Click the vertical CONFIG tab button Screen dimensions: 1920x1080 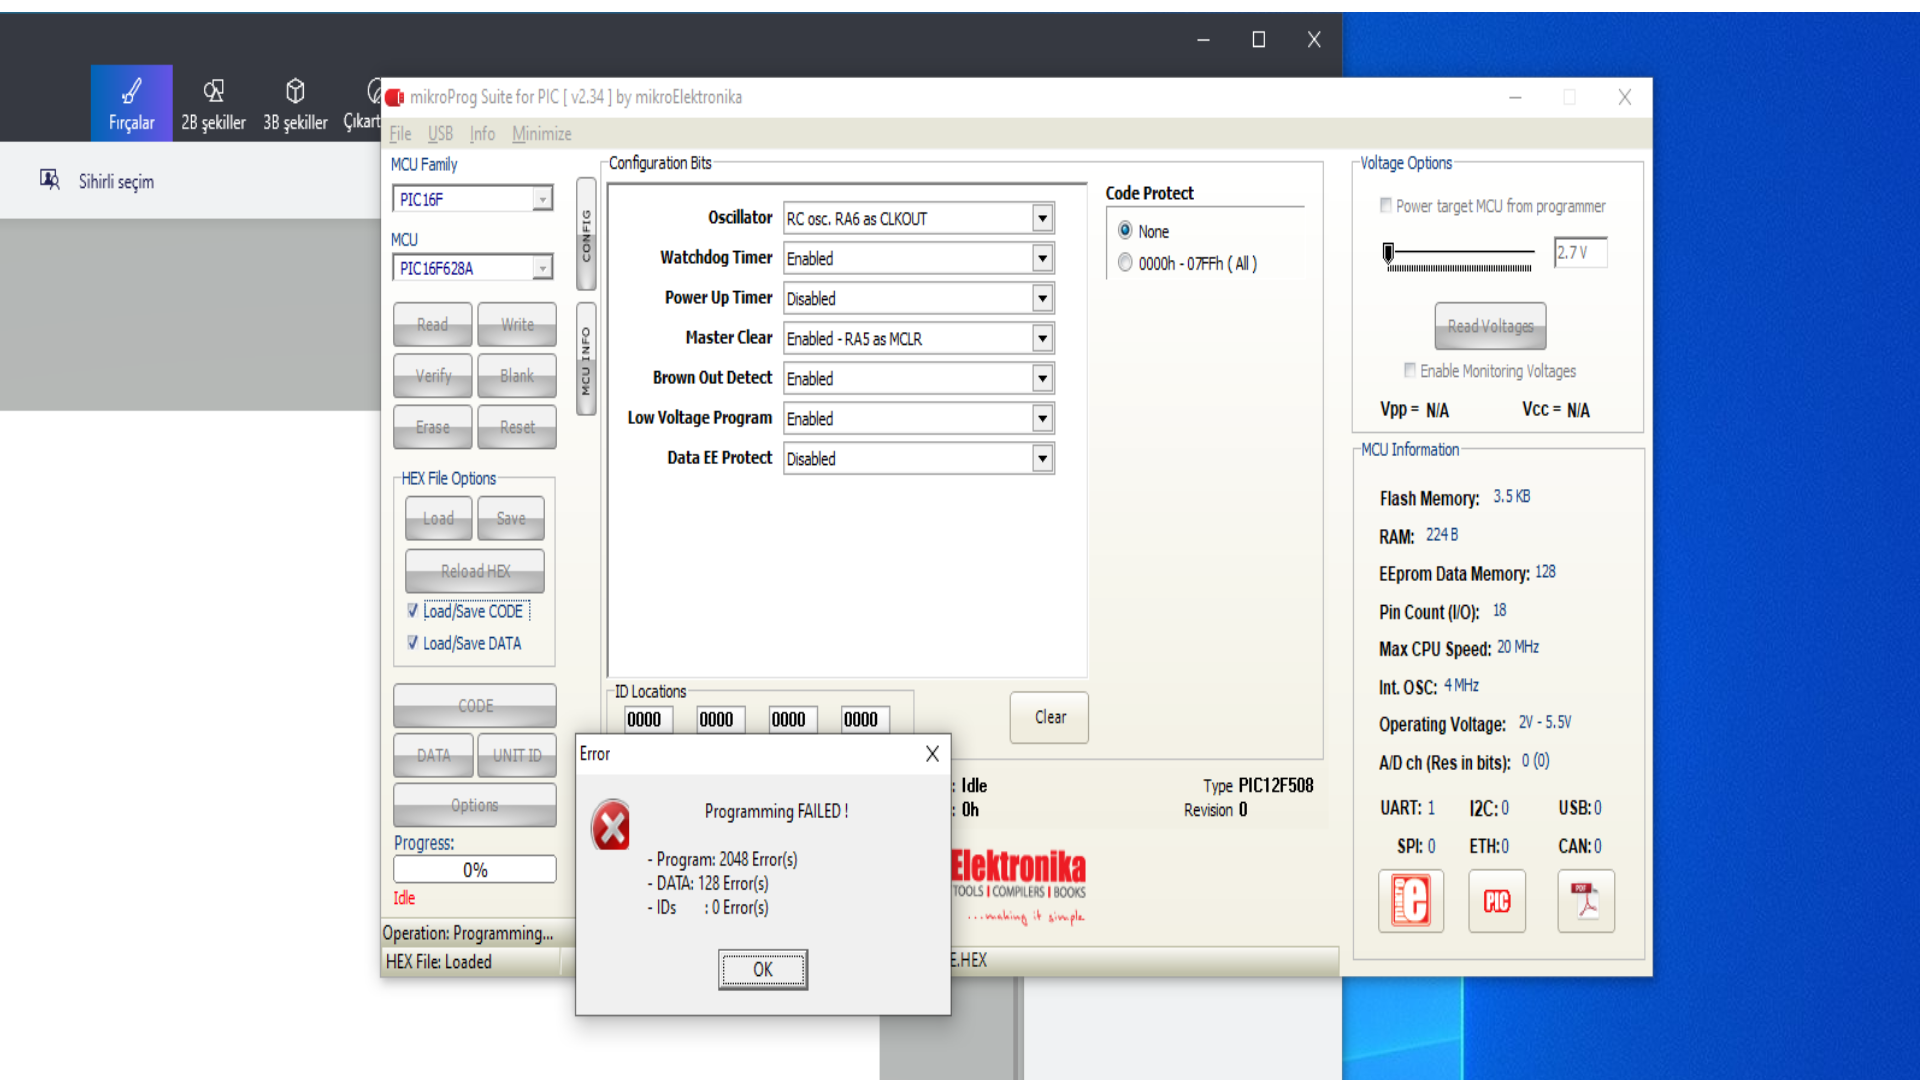586,234
